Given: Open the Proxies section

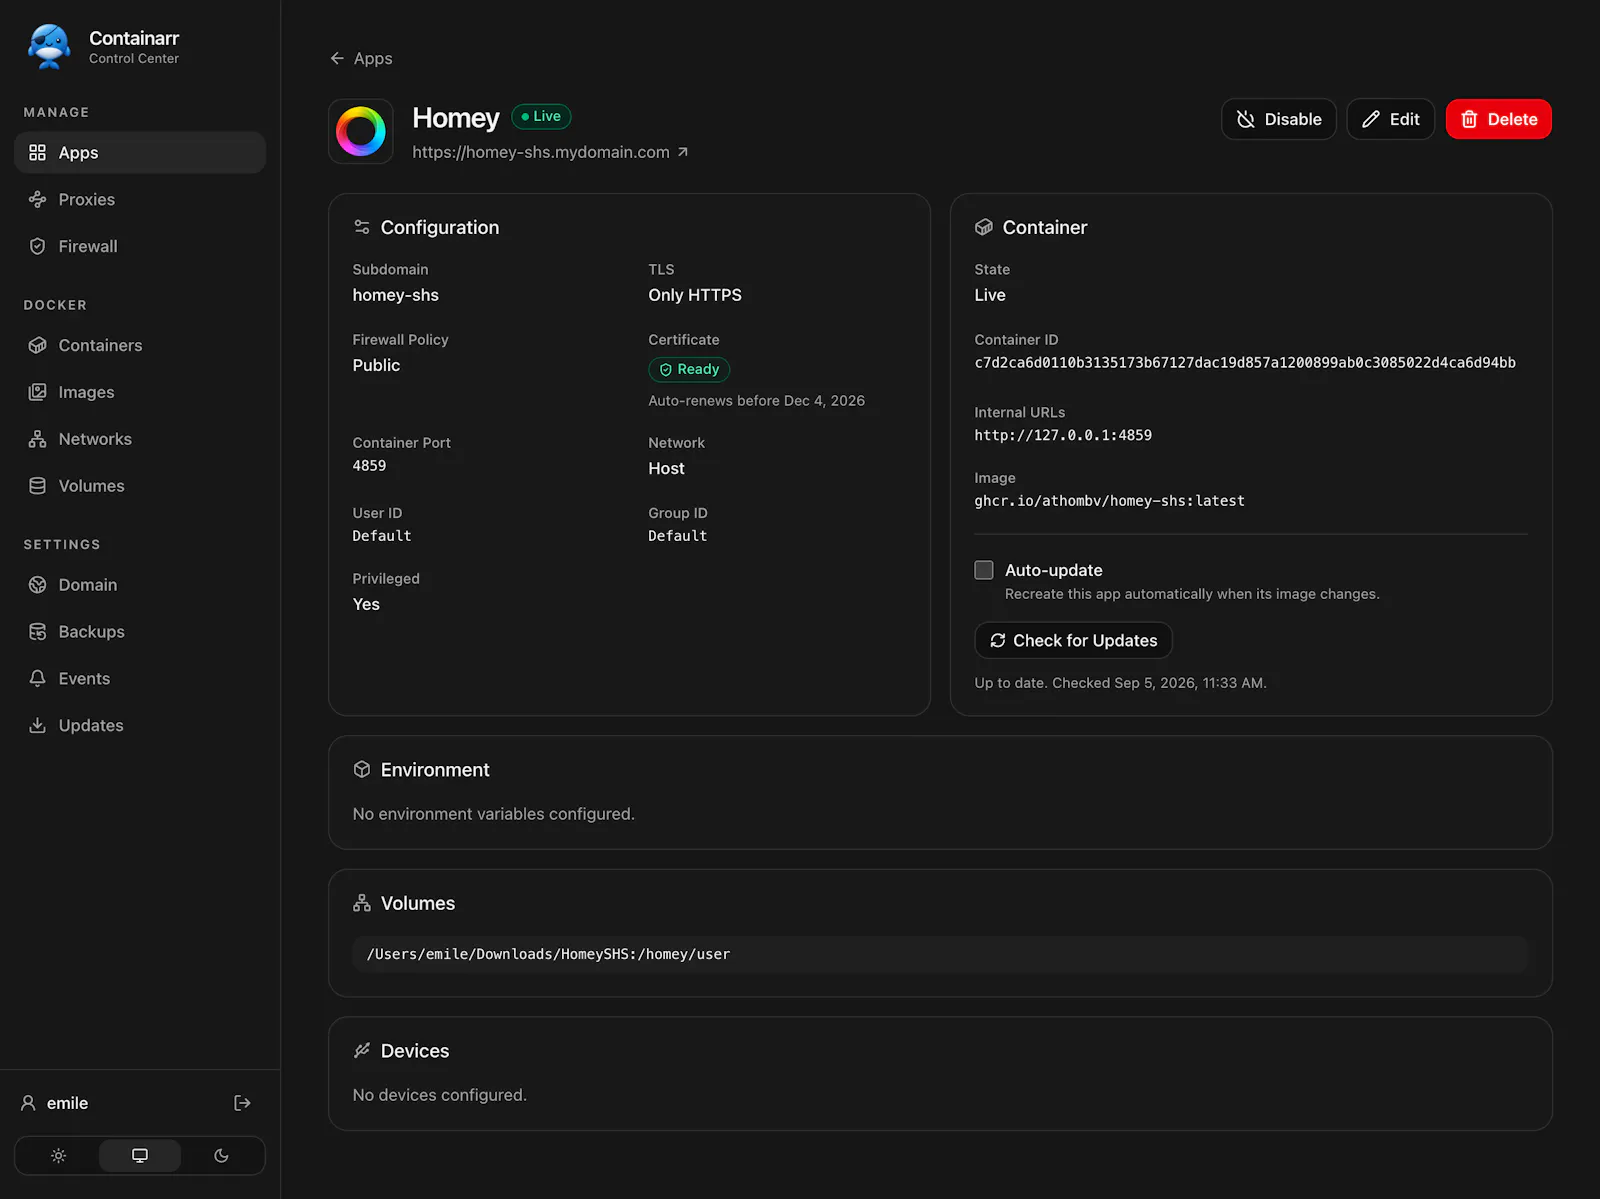Looking at the screenshot, I should (x=140, y=199).
